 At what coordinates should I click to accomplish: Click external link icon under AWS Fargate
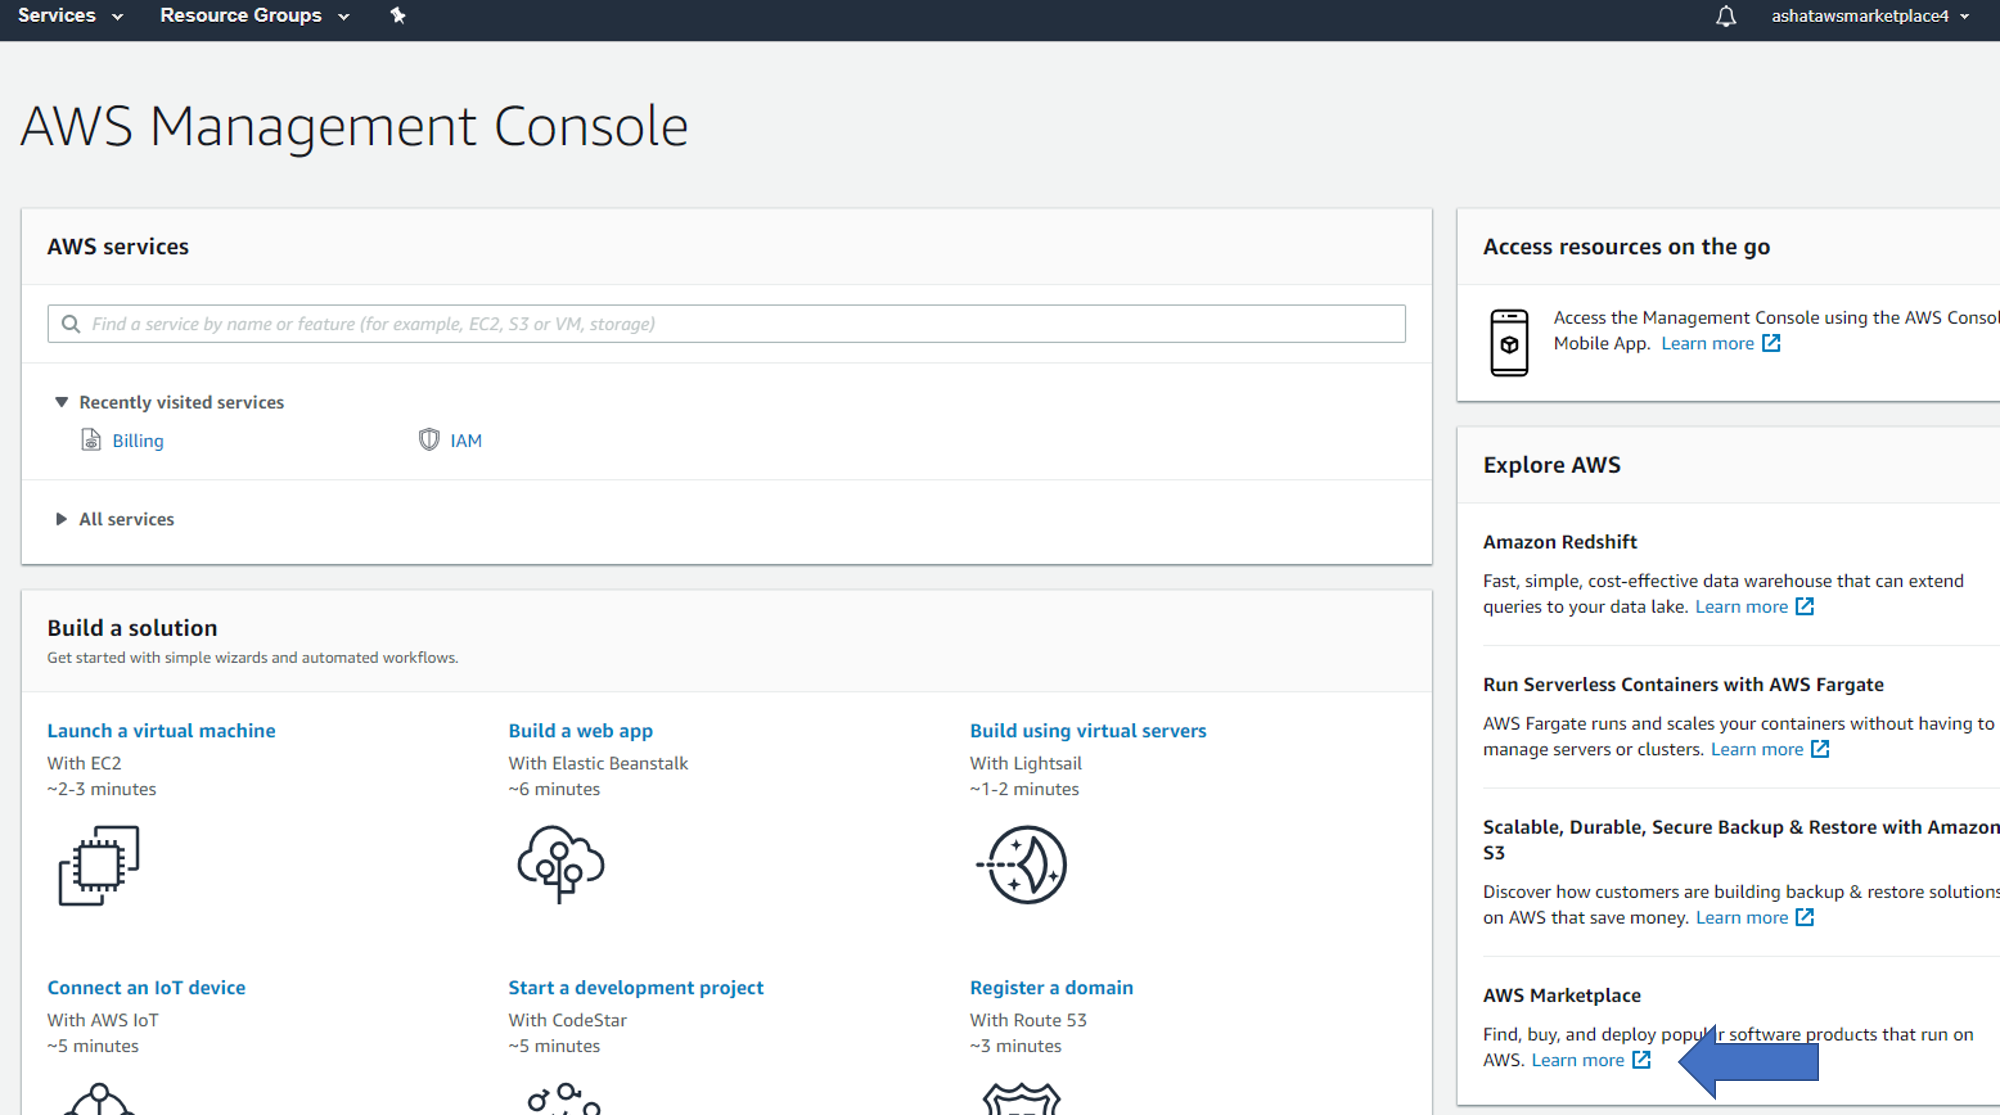(x=1820, y=749)
